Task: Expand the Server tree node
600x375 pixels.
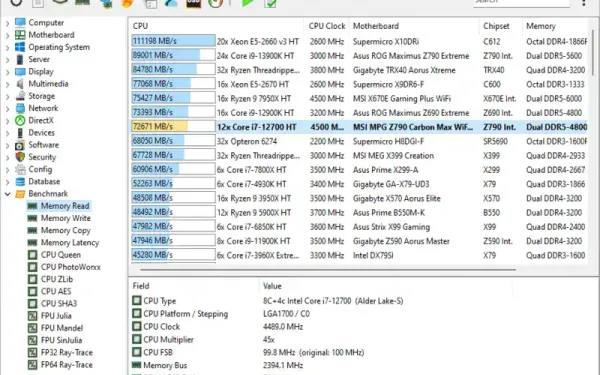Action: click(x=7, y=60)
